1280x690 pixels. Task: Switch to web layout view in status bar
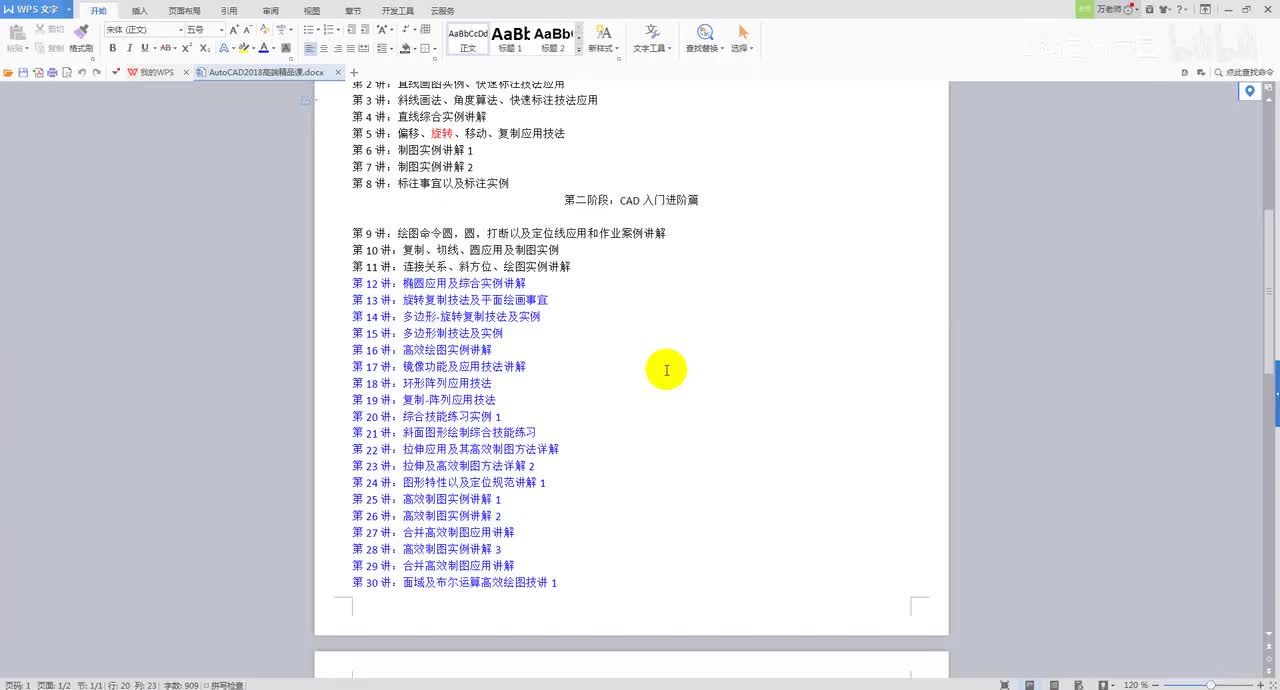(1078, 685)
